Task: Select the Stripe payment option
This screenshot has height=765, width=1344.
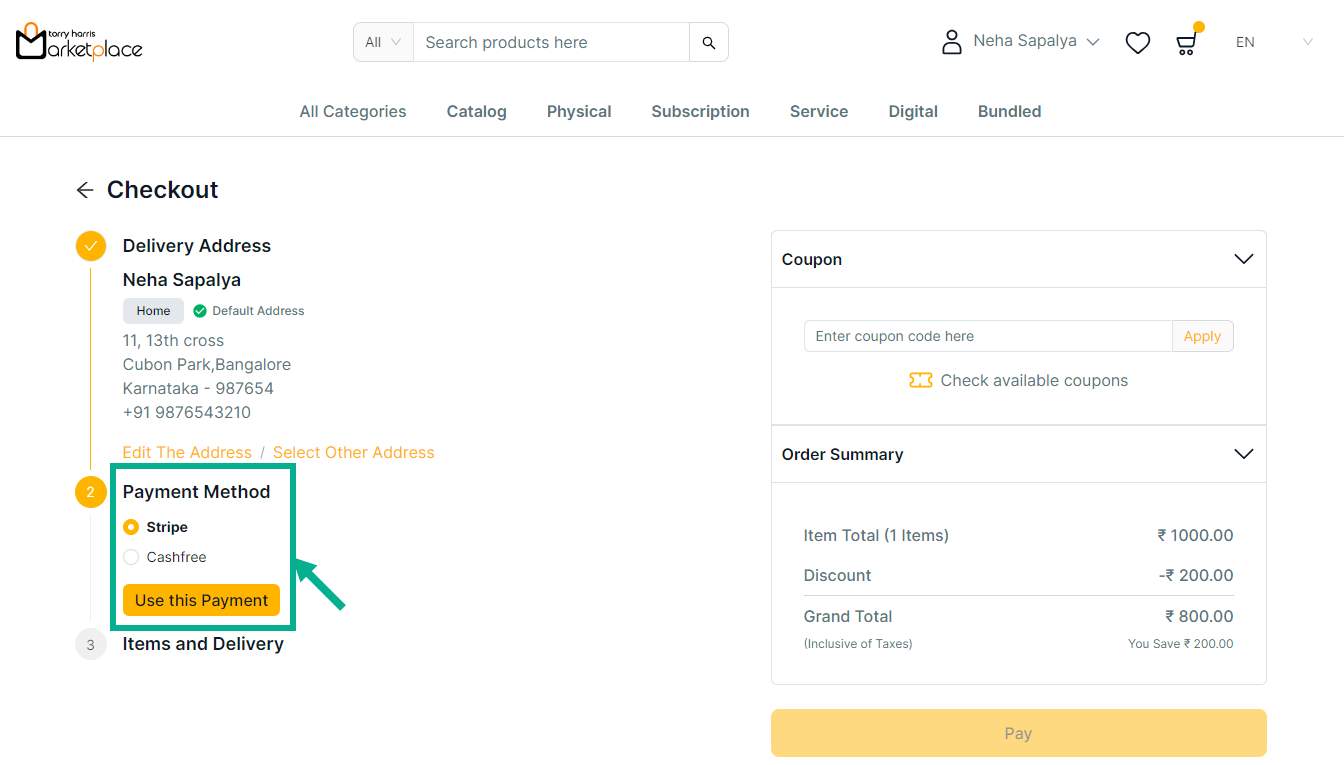Action: (131, 527)
